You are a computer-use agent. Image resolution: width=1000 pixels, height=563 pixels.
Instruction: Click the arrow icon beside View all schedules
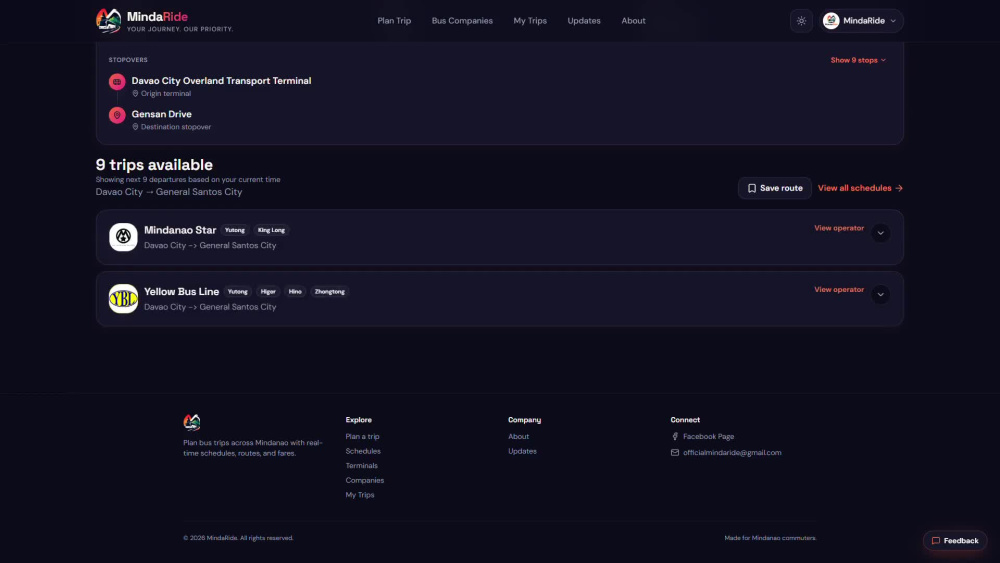coord(899,188)
